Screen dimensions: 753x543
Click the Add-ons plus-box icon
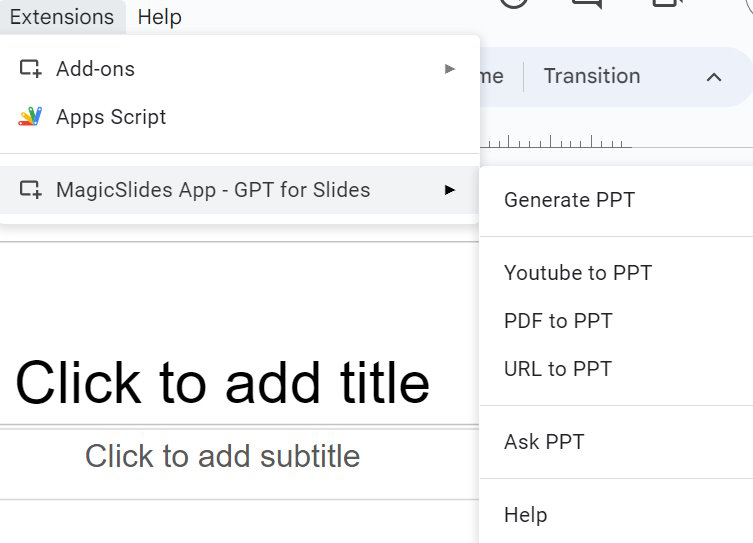tap(30, 69)
